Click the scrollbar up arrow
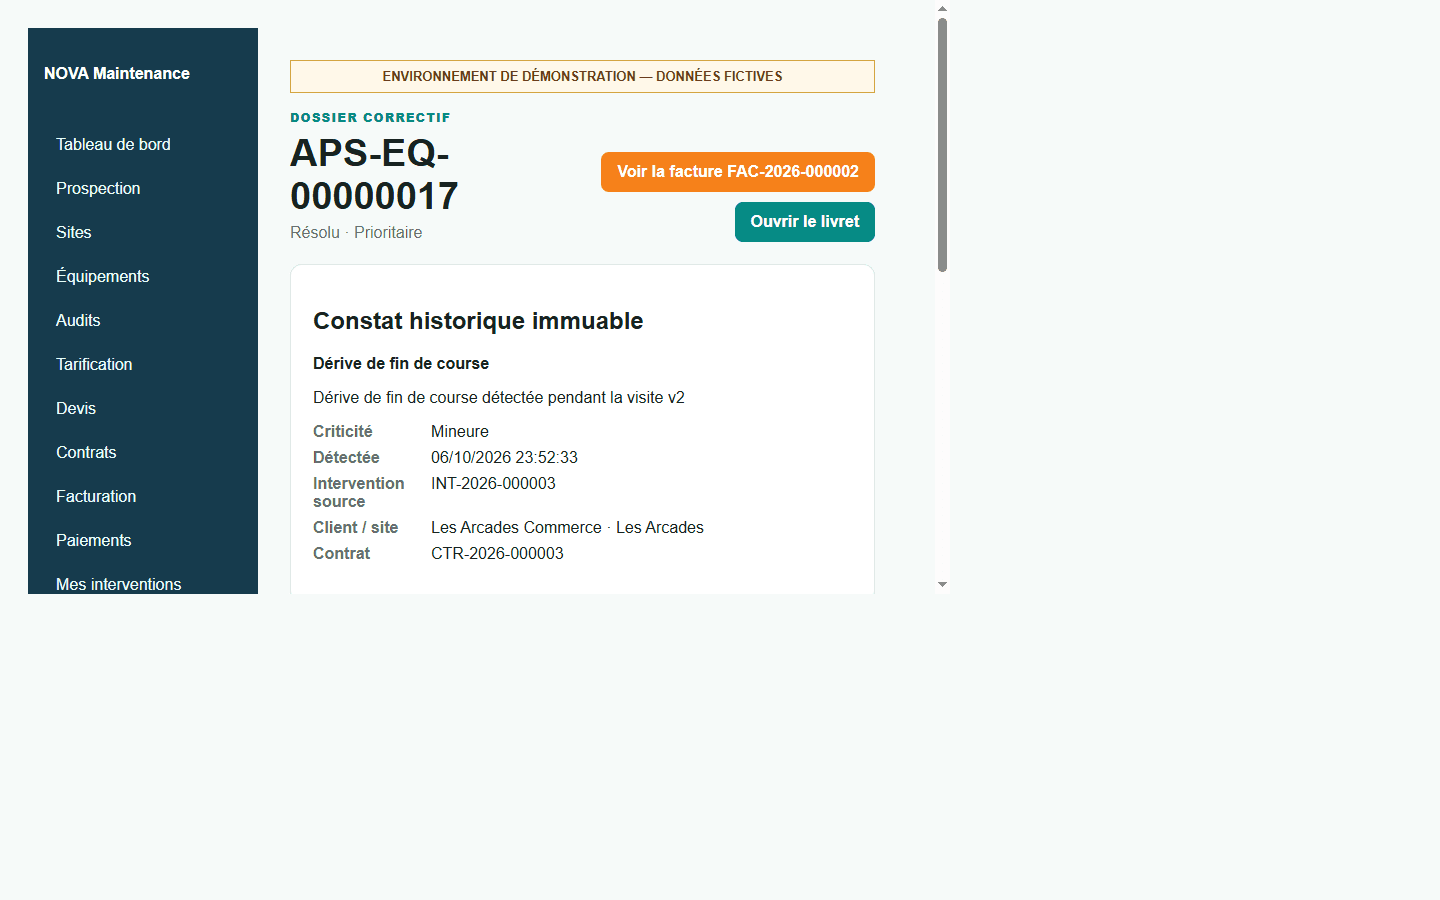Viewport: 1440px width, 900px height. point(942,8)
